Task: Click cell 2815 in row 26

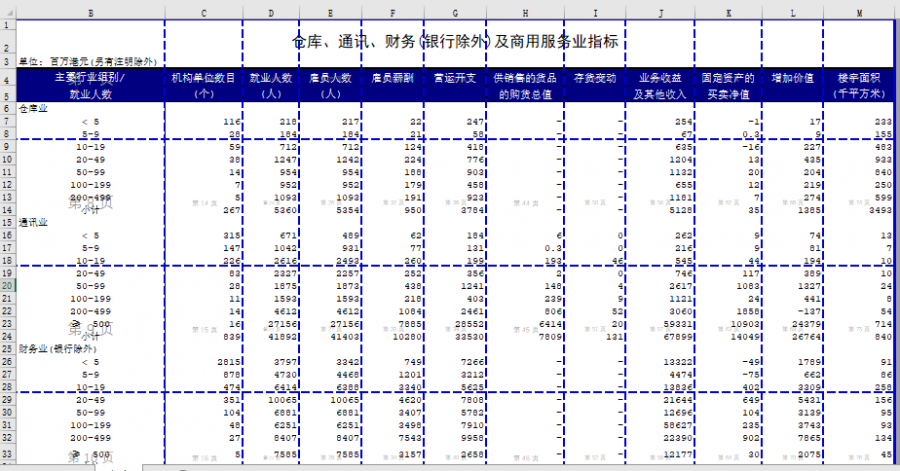Action: [228, 361]
